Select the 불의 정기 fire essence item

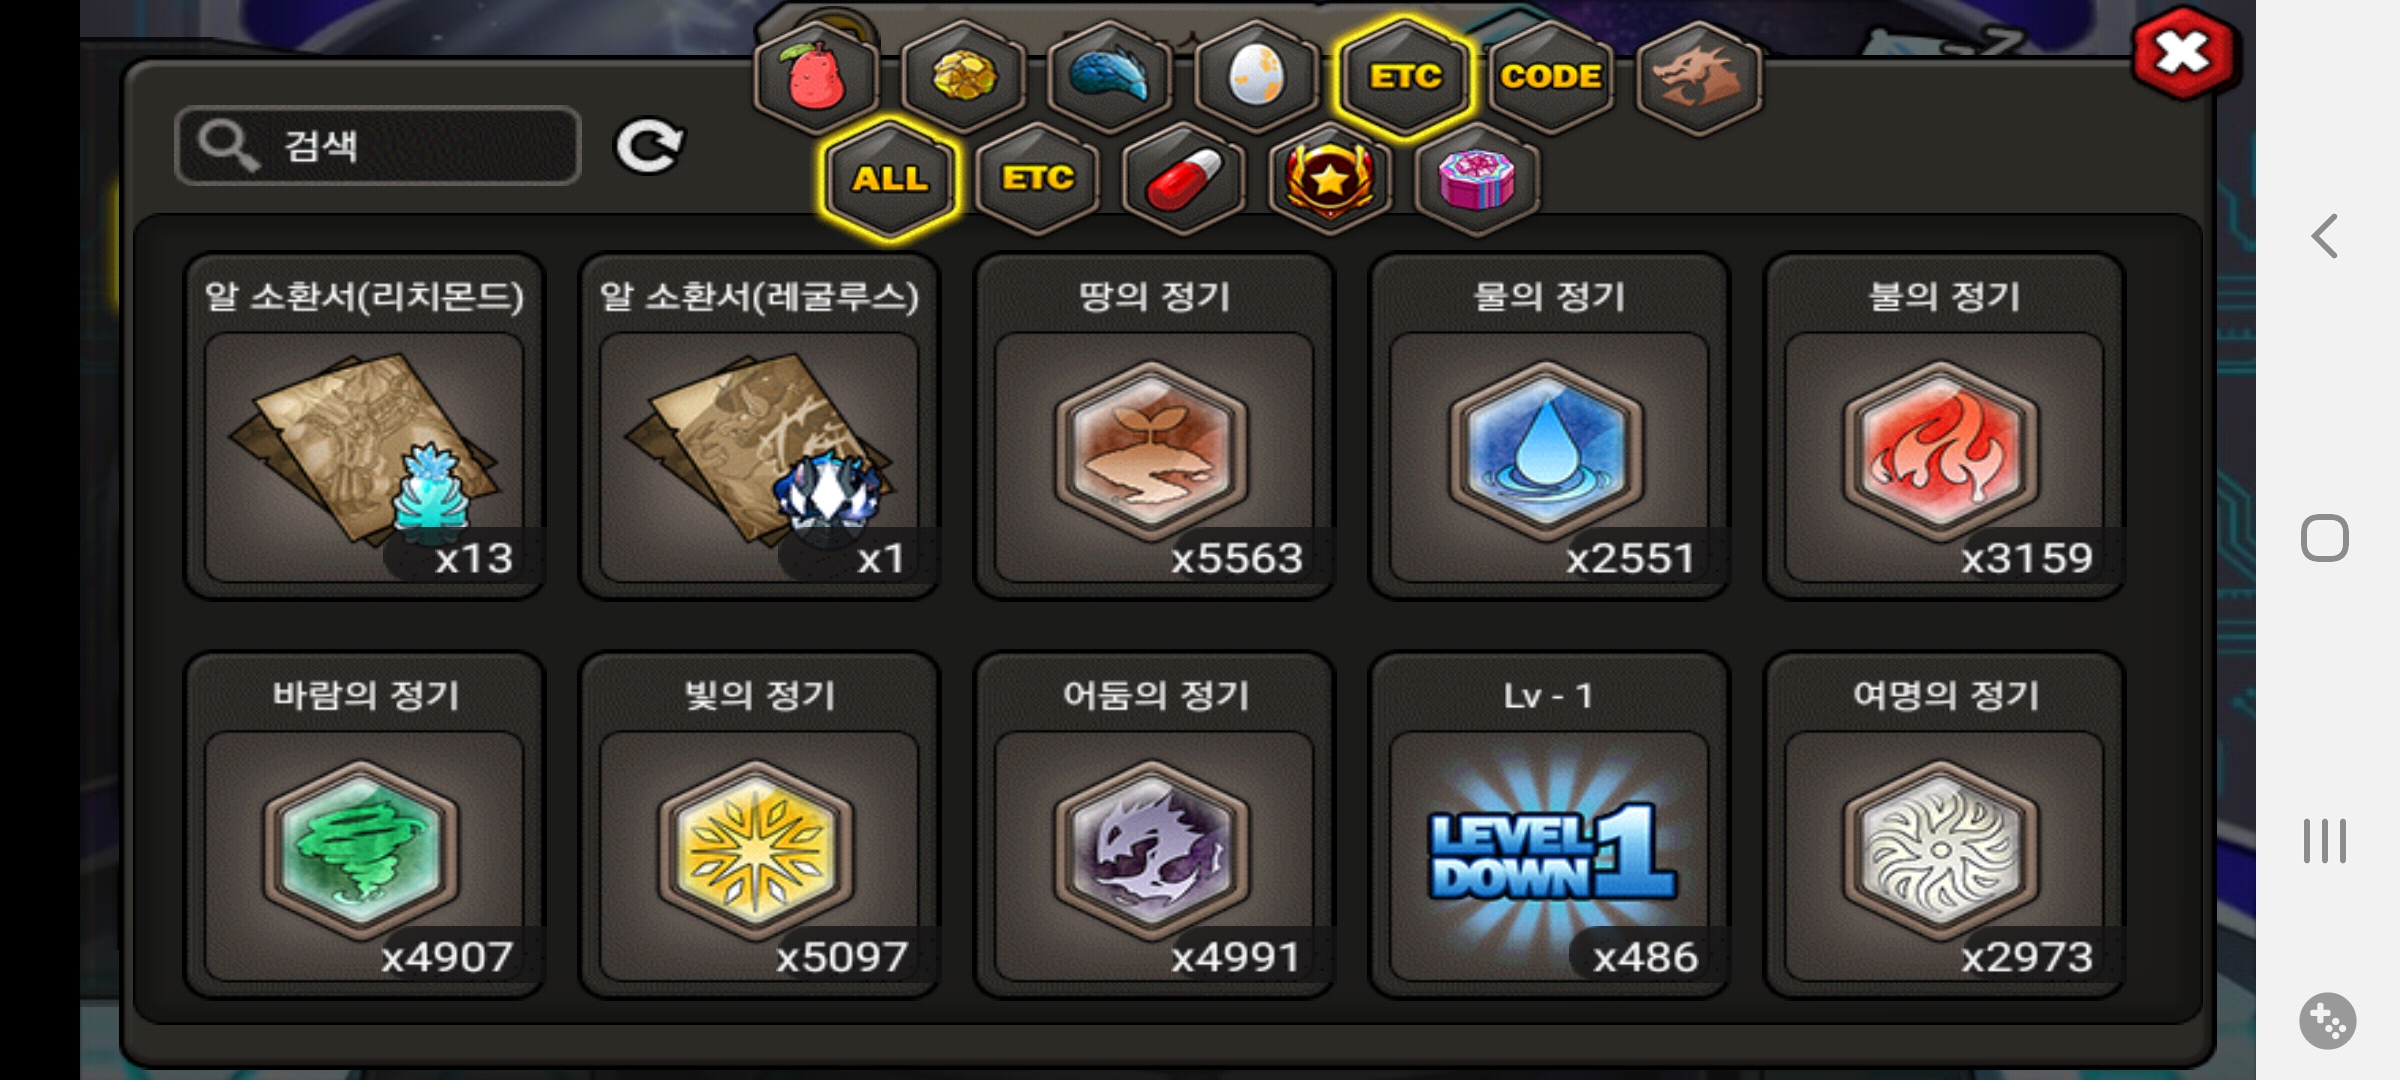click(1944, 426)
